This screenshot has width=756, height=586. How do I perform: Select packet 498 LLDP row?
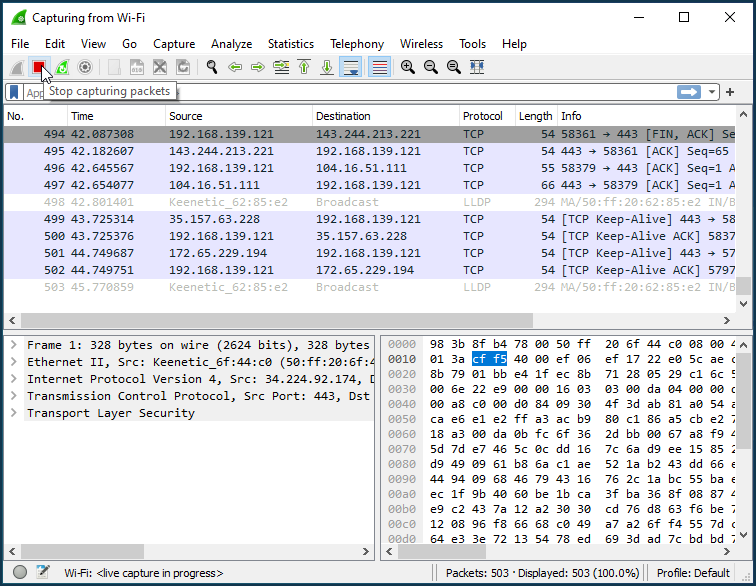(x=369, y=202)
